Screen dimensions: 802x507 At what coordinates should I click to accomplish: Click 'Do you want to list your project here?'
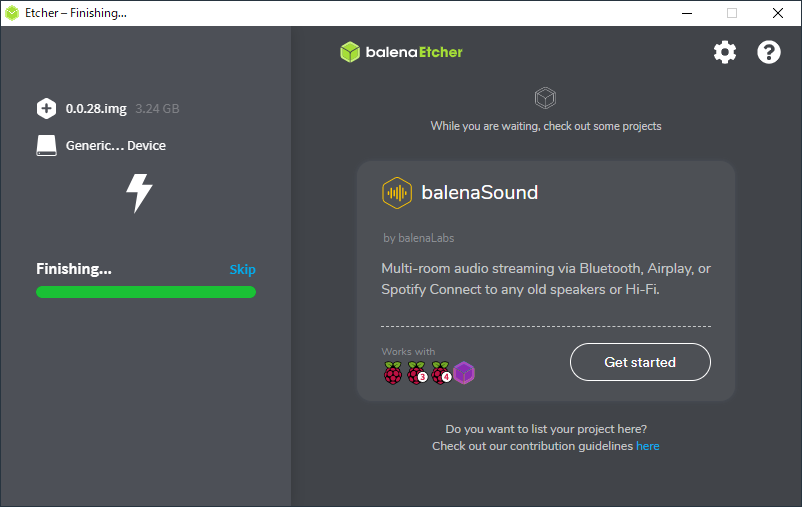(546, 429)
